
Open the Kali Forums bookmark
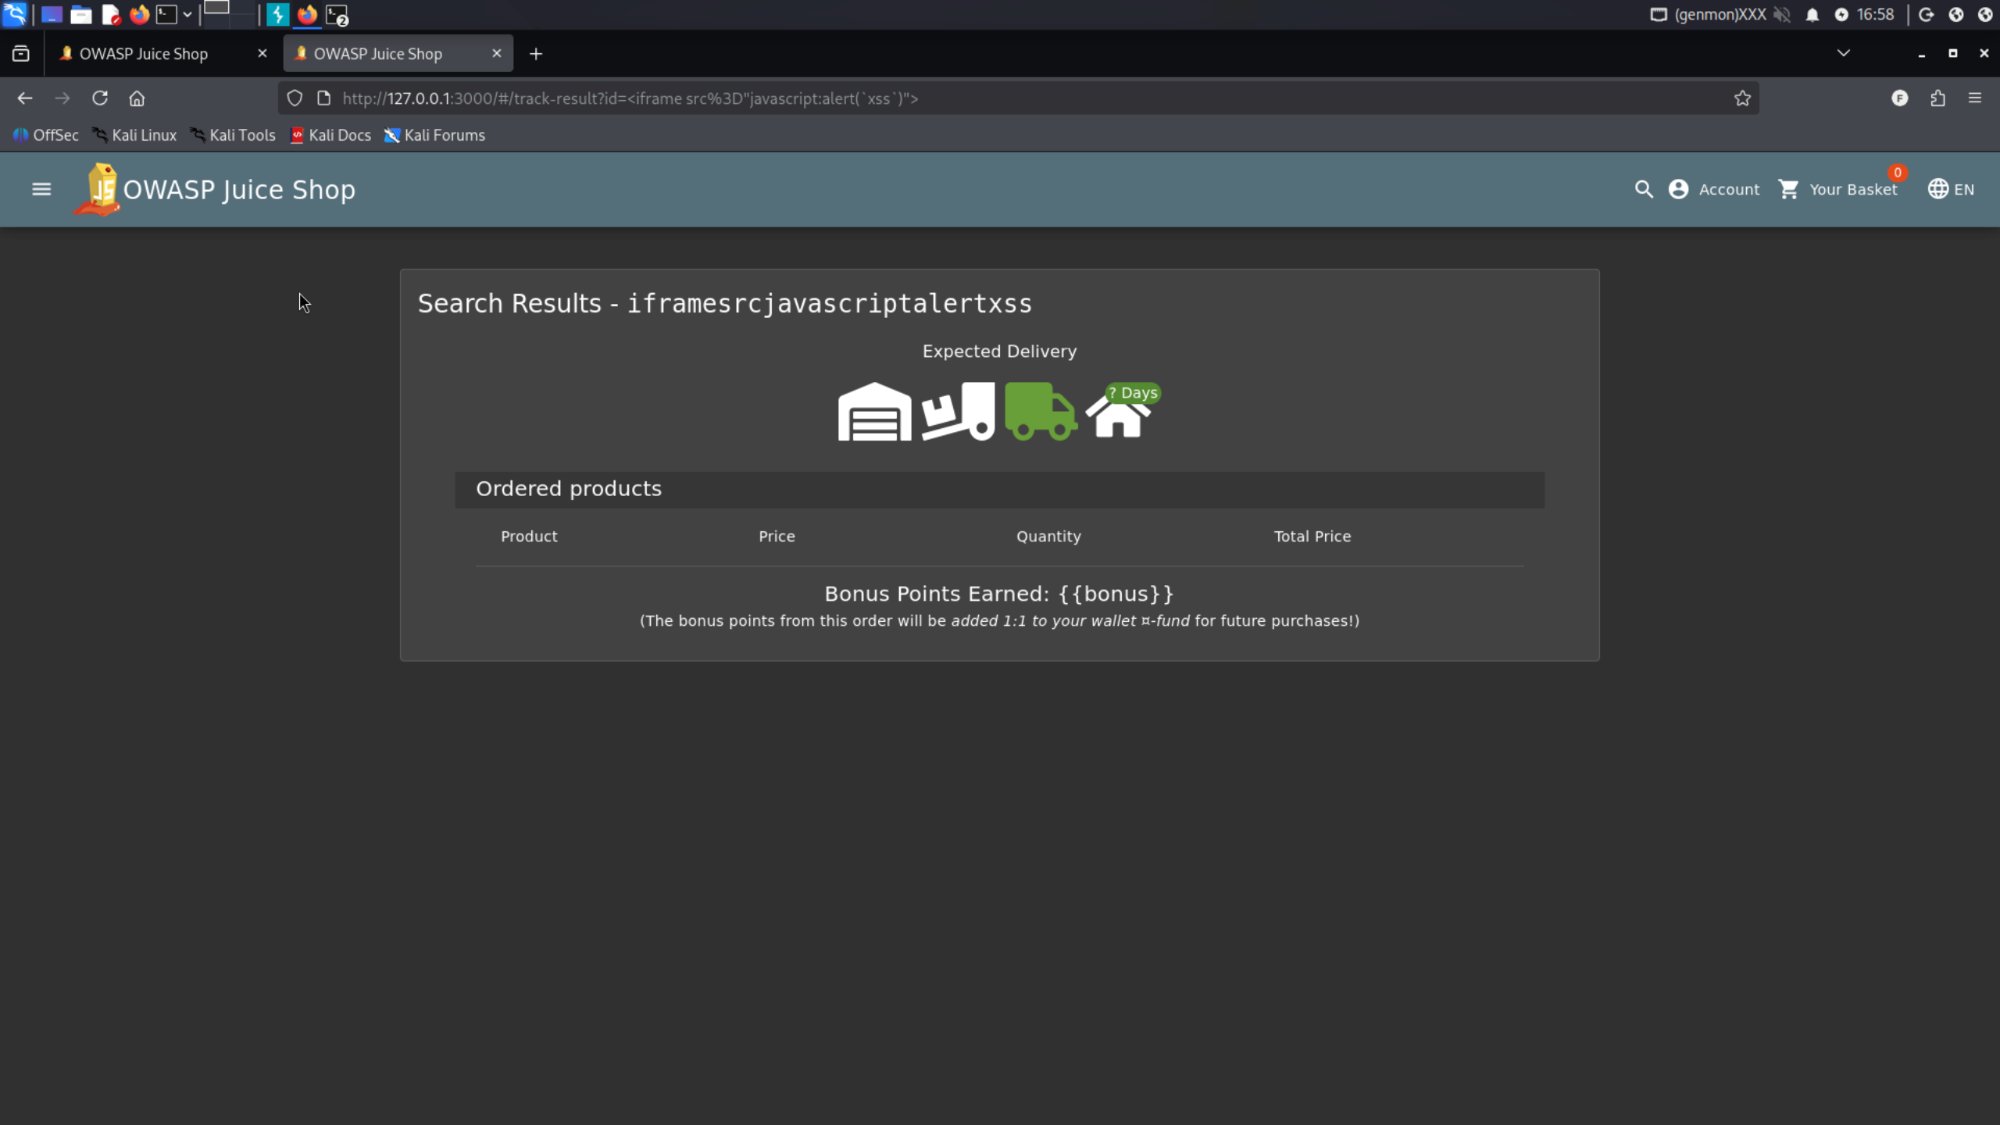pos(435,135)
